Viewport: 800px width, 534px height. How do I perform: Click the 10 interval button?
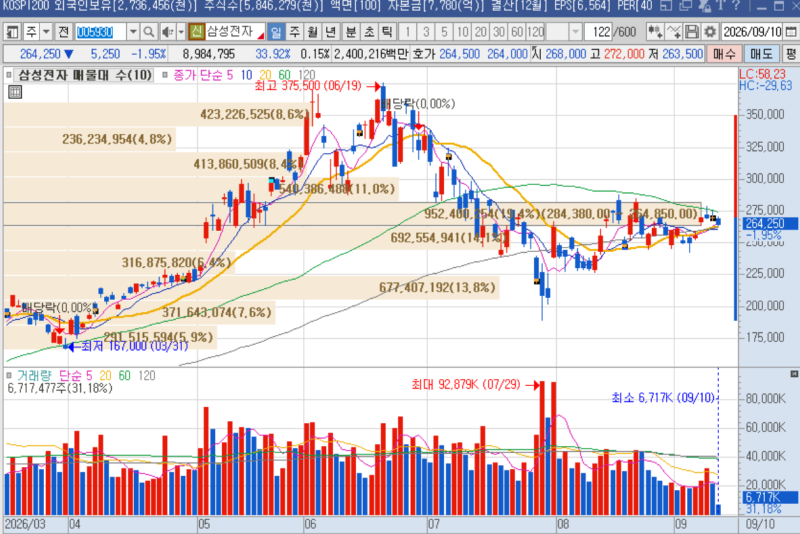(462, 32)
